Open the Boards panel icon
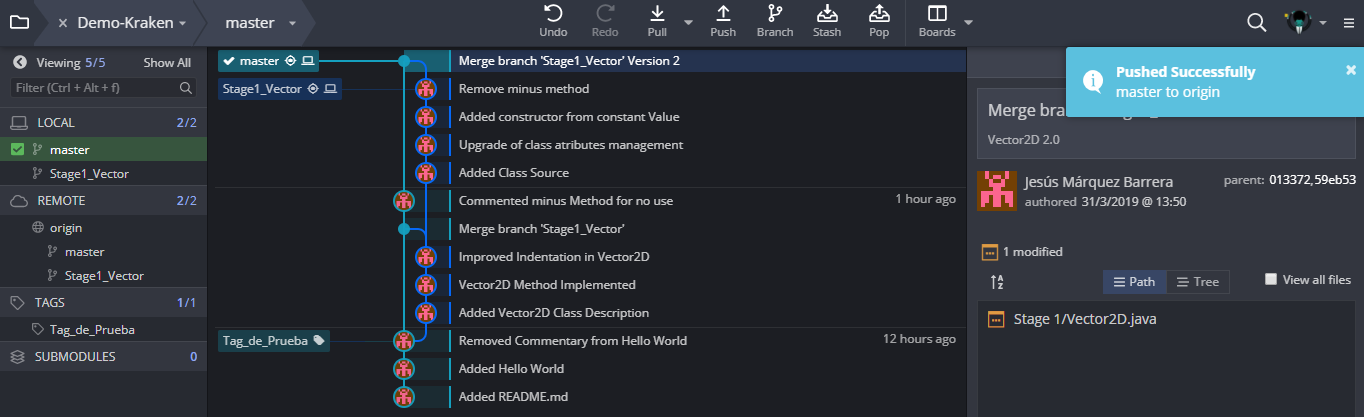Image resolution: width=1364 pixels, height=417 pixels. pyautogui.click(x=937, y=14)
